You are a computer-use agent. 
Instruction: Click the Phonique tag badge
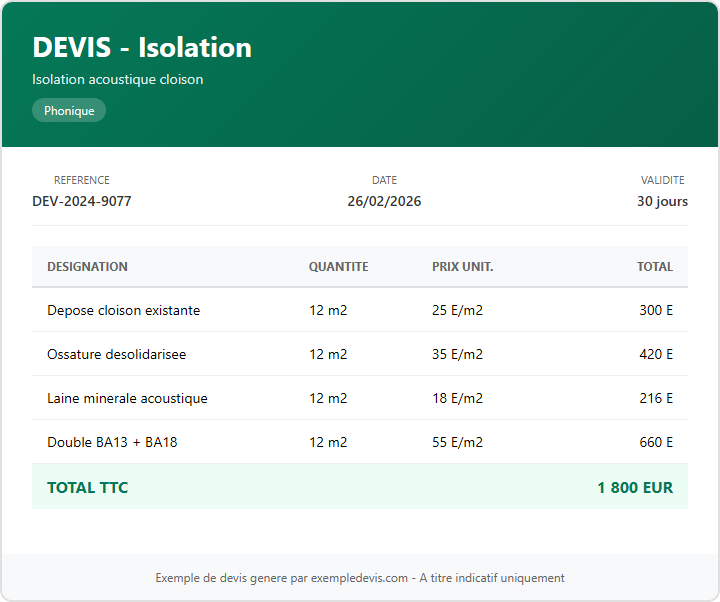69,111
